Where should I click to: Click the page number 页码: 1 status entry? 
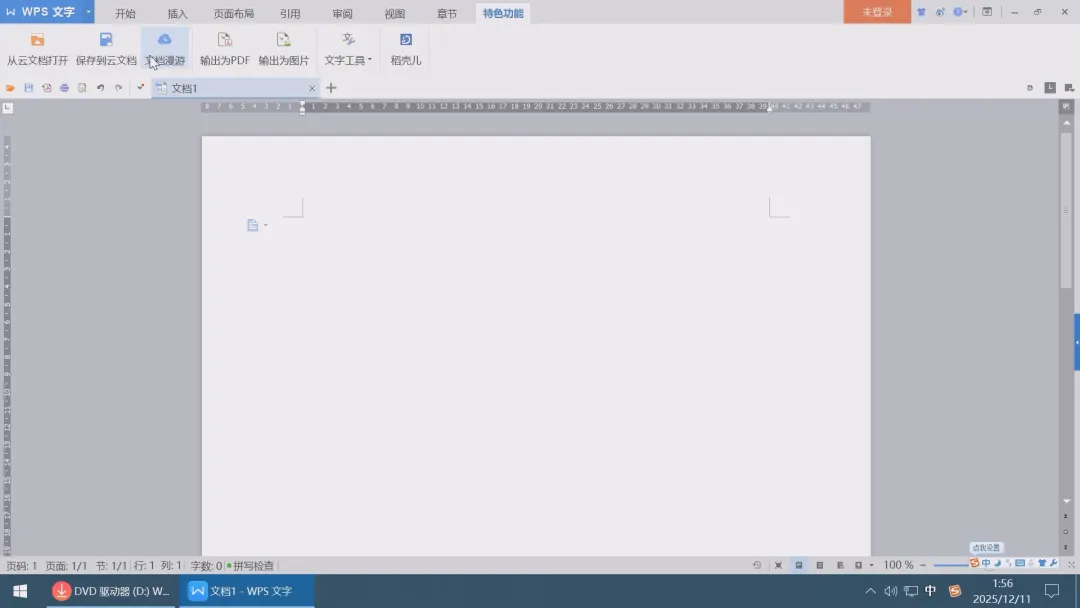pyautogui.click(x=21, y=566)
